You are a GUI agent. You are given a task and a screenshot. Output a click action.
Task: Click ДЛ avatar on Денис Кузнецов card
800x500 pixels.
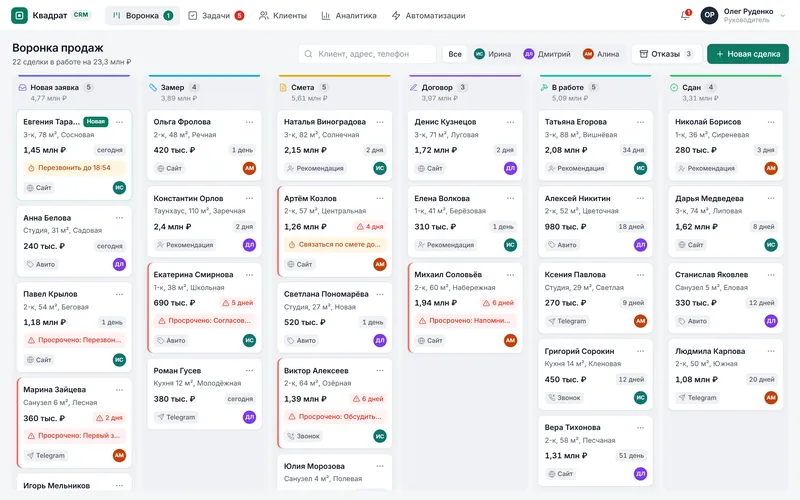[x=510, y=168]
